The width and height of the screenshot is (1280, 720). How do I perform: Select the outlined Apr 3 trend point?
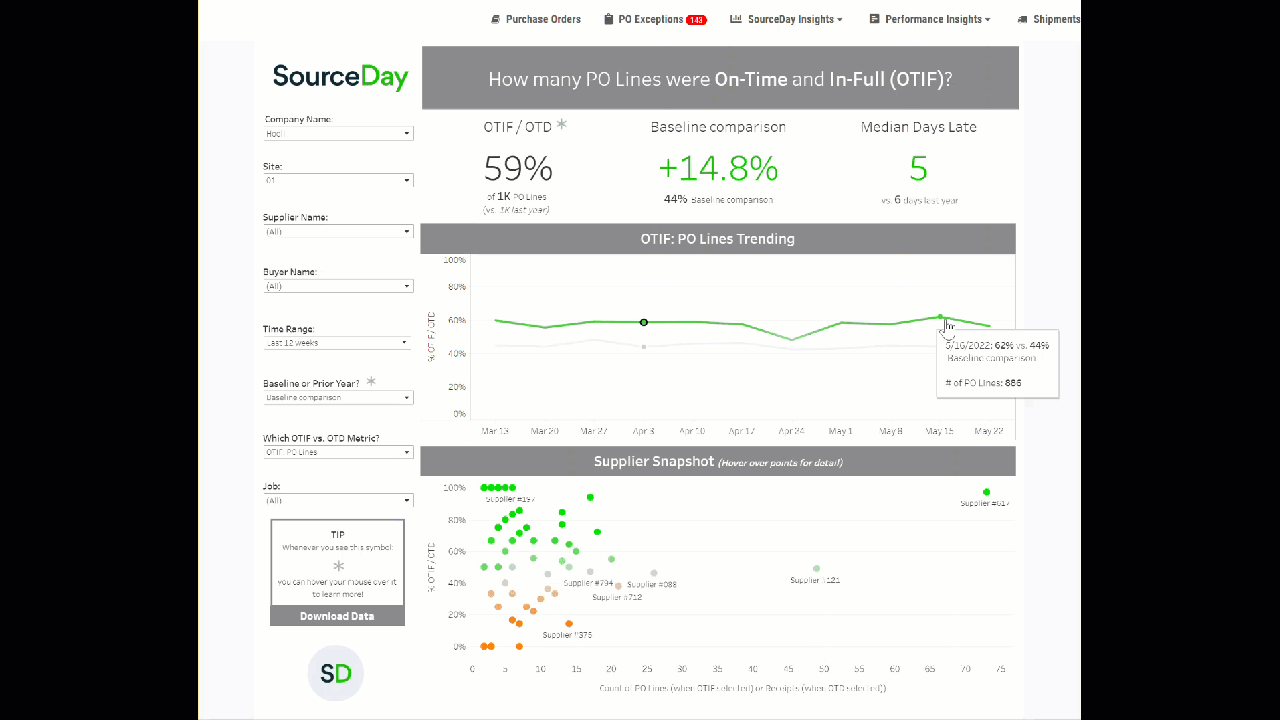[644, 322]
